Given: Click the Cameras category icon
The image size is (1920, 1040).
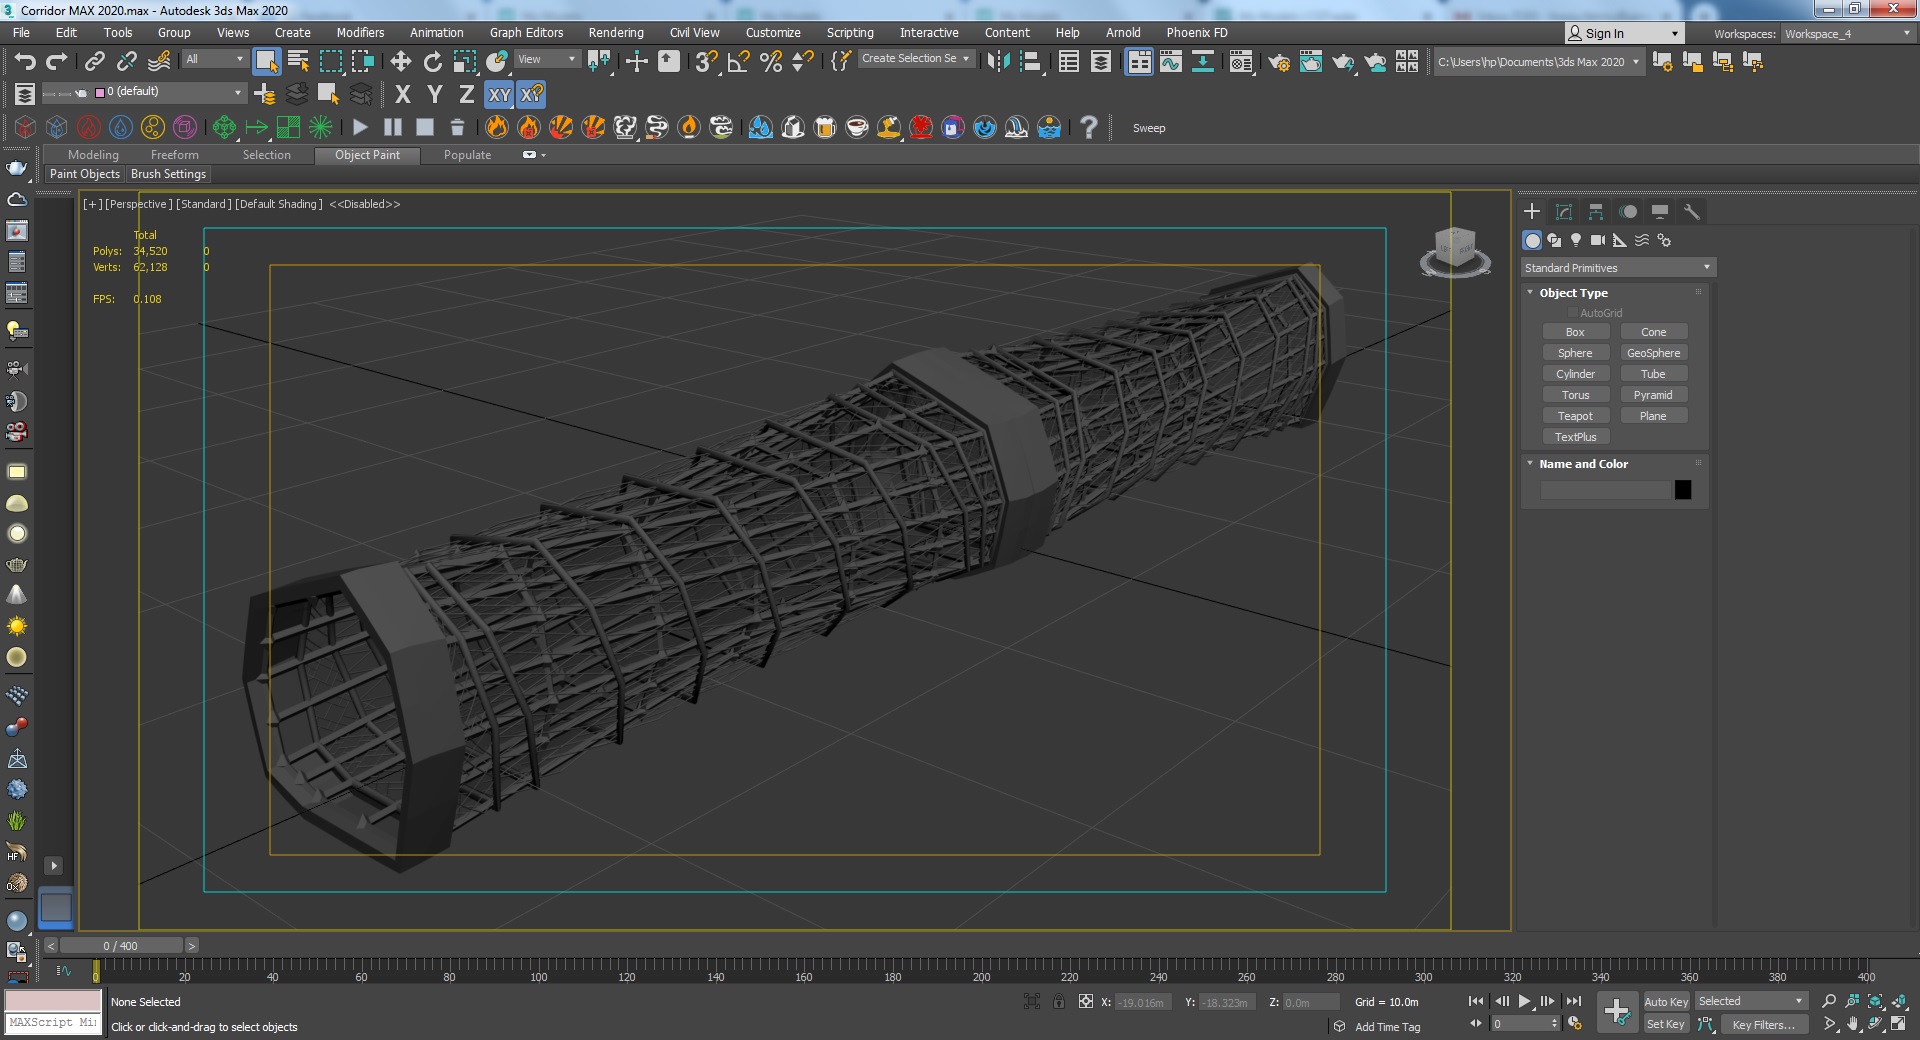Looking at the screenshot, I should point(1598,240).
